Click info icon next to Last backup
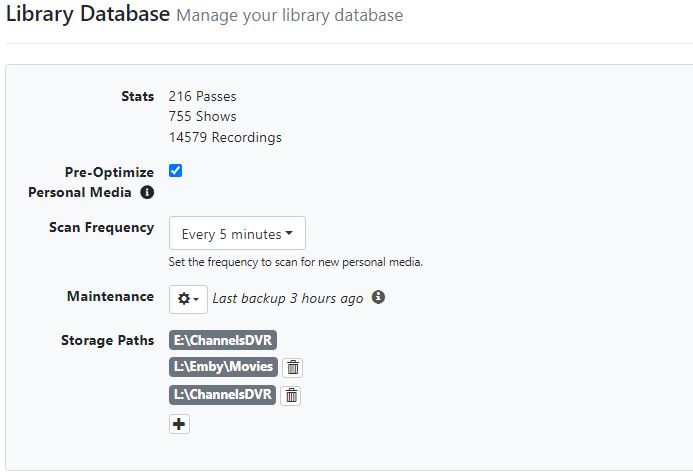The image size is (693, 472). (378, 298)
